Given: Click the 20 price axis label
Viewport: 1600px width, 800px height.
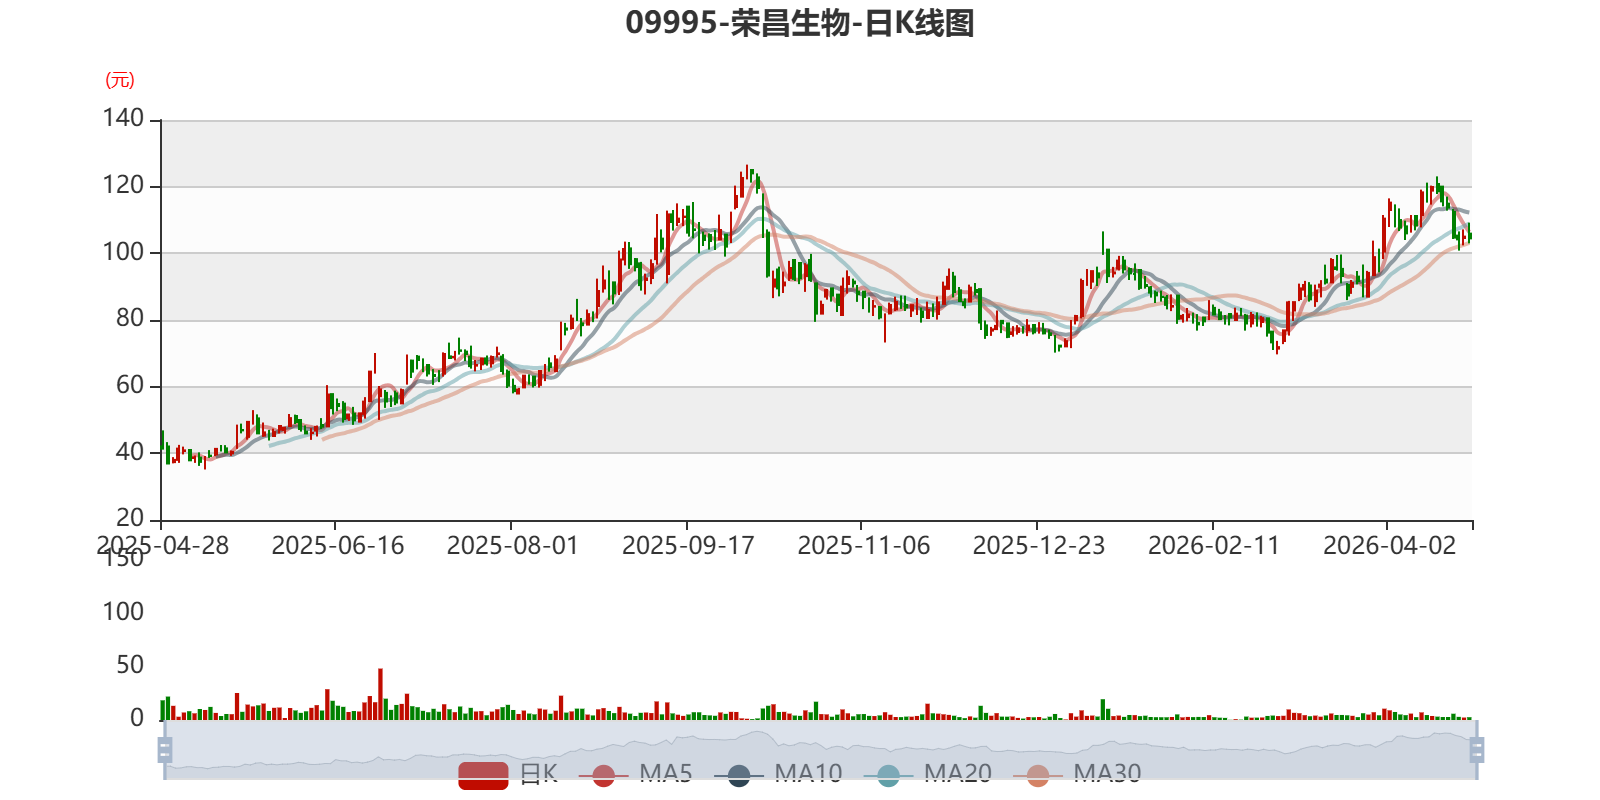Looking at the screenshot, I should [x=130, y=519].
